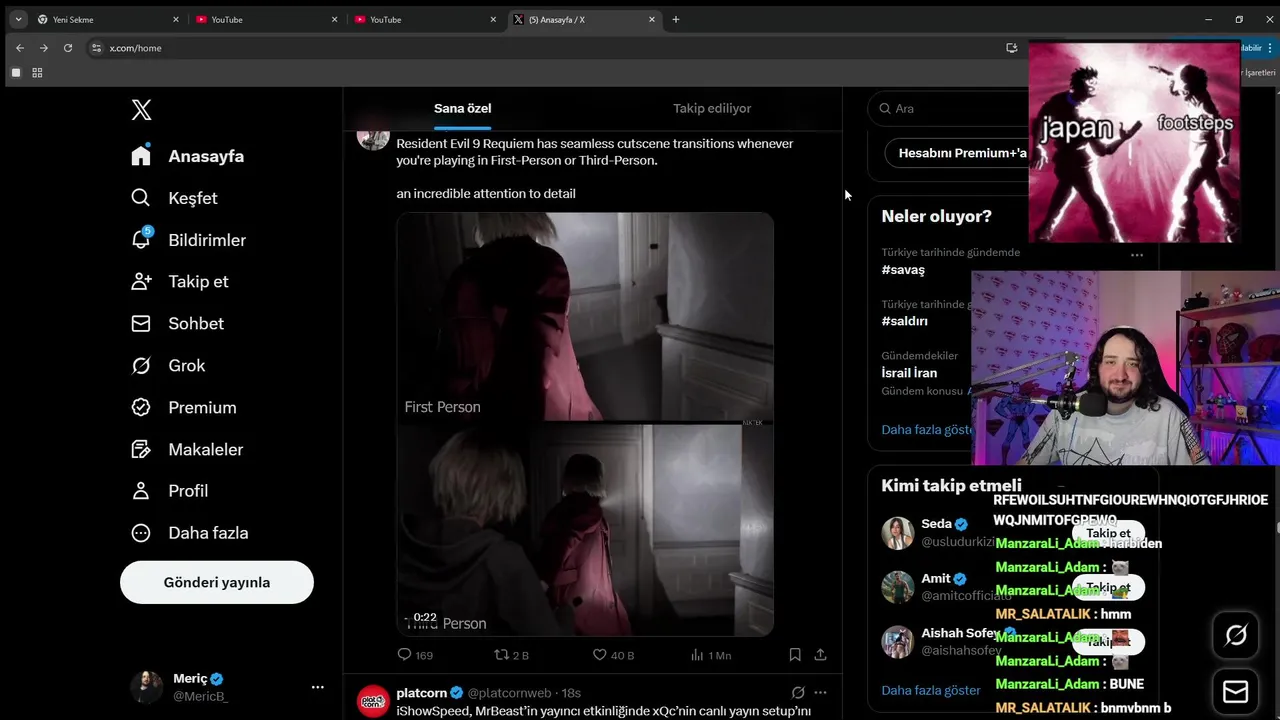
Task: Open new browser tab plus button
Action: [x=676, y=19]
